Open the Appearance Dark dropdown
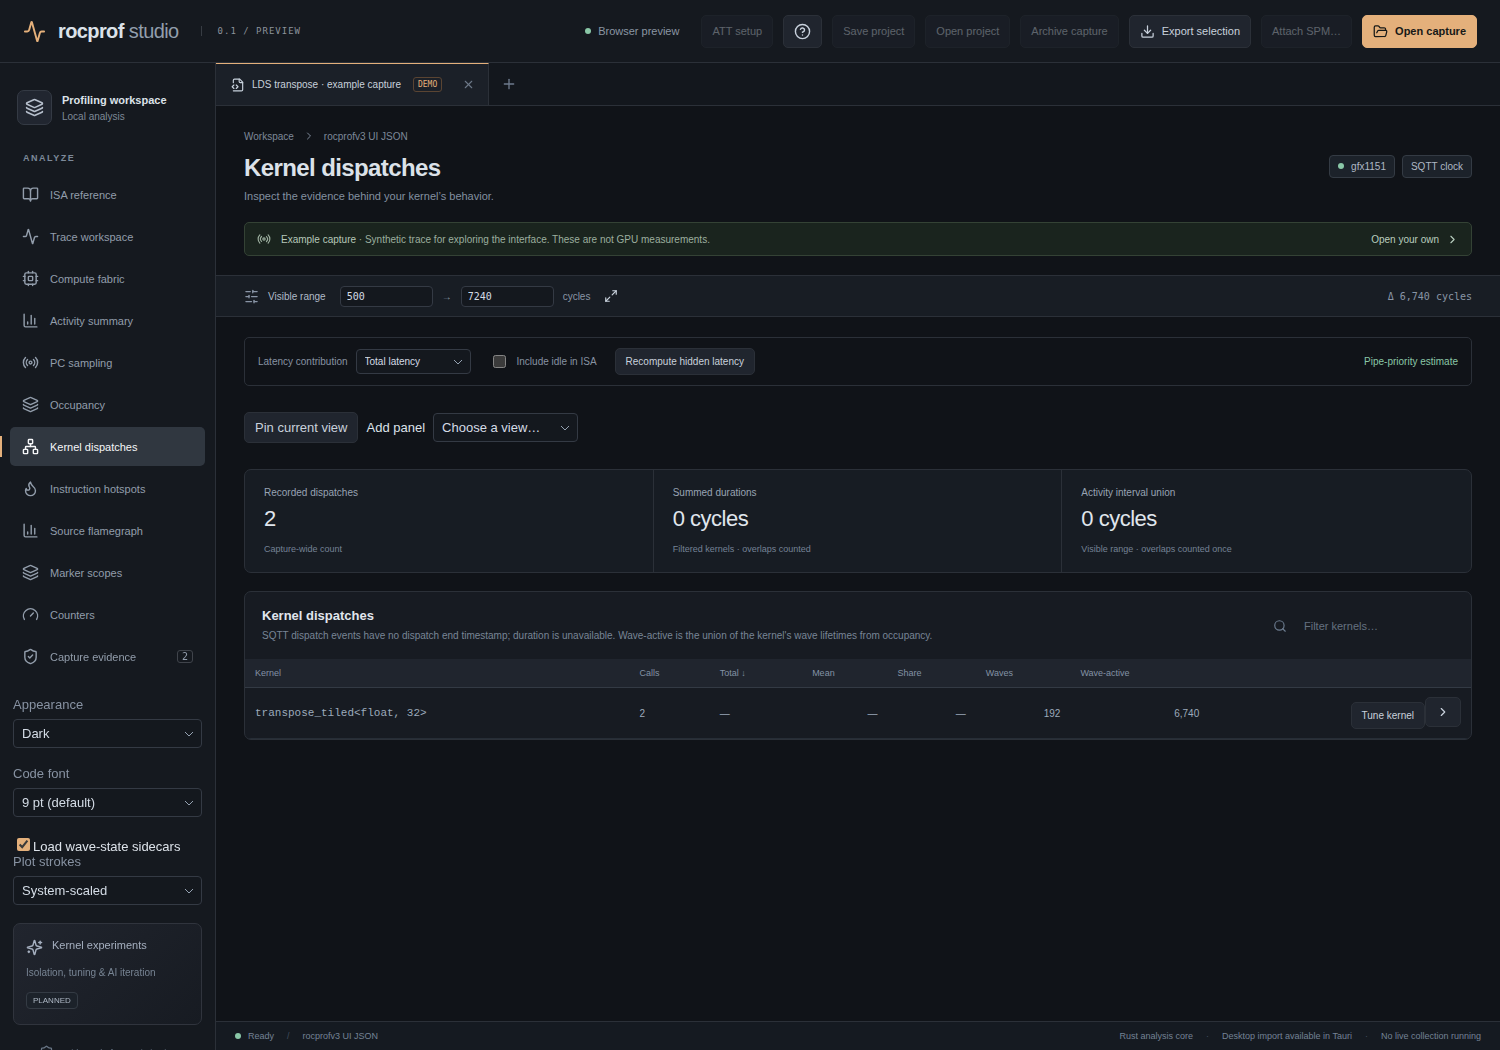 click(107, 734)
